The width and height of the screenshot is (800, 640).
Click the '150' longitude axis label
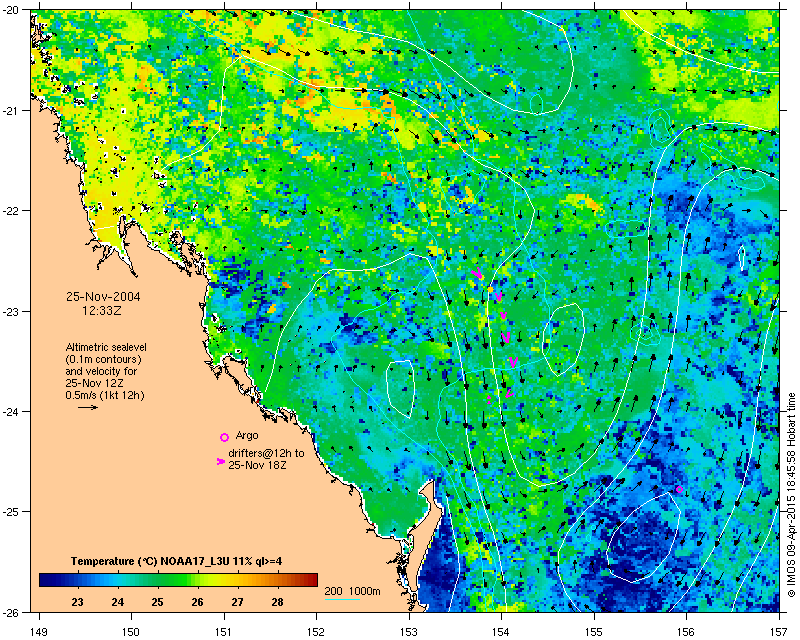pos(131,632)
